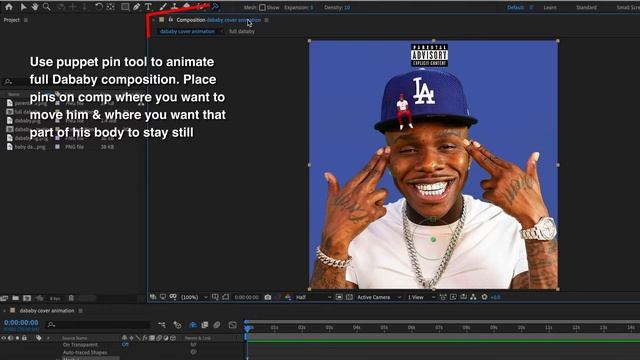Image resolution: width=640 pixels, height=360 pixels.
Task: Select the Type text tool
Action: coord(148,7)
